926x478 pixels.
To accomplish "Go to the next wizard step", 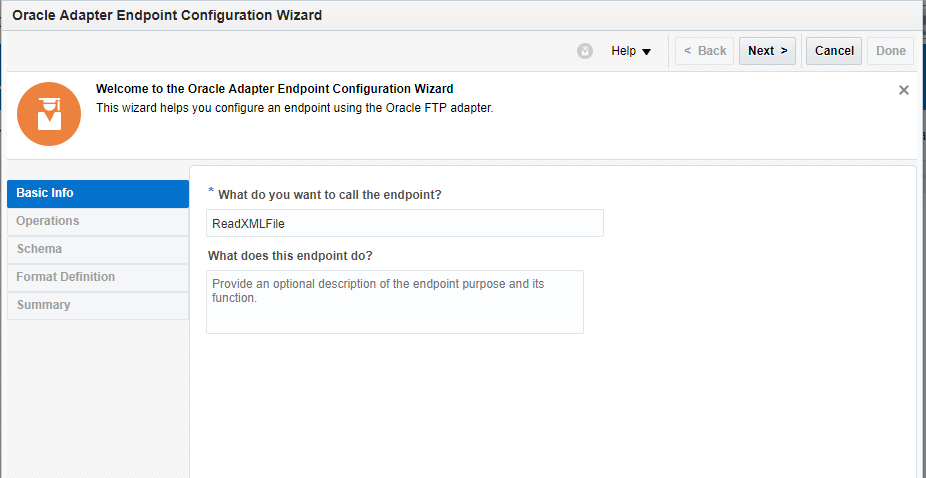I will pos(767,51).
